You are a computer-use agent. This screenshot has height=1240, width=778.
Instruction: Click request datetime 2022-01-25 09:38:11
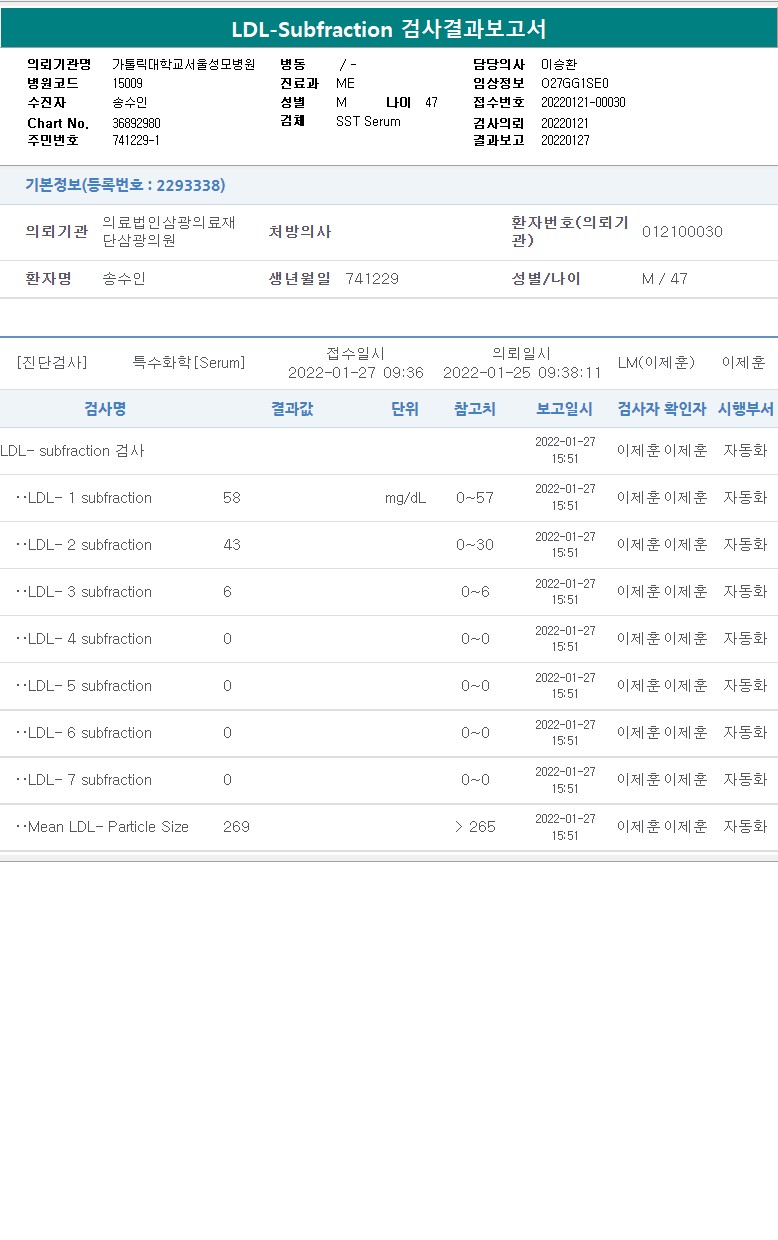pyautogui.click(x=522, y=372)
